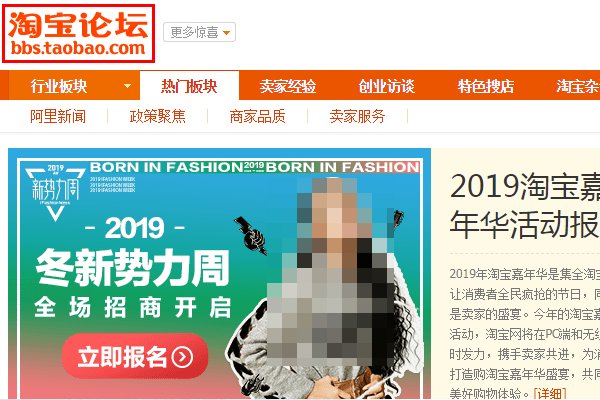Screen dimensions: 600x400
Task: Click the orange arrow beside 更多惊喜
Action: coord(227,33)
